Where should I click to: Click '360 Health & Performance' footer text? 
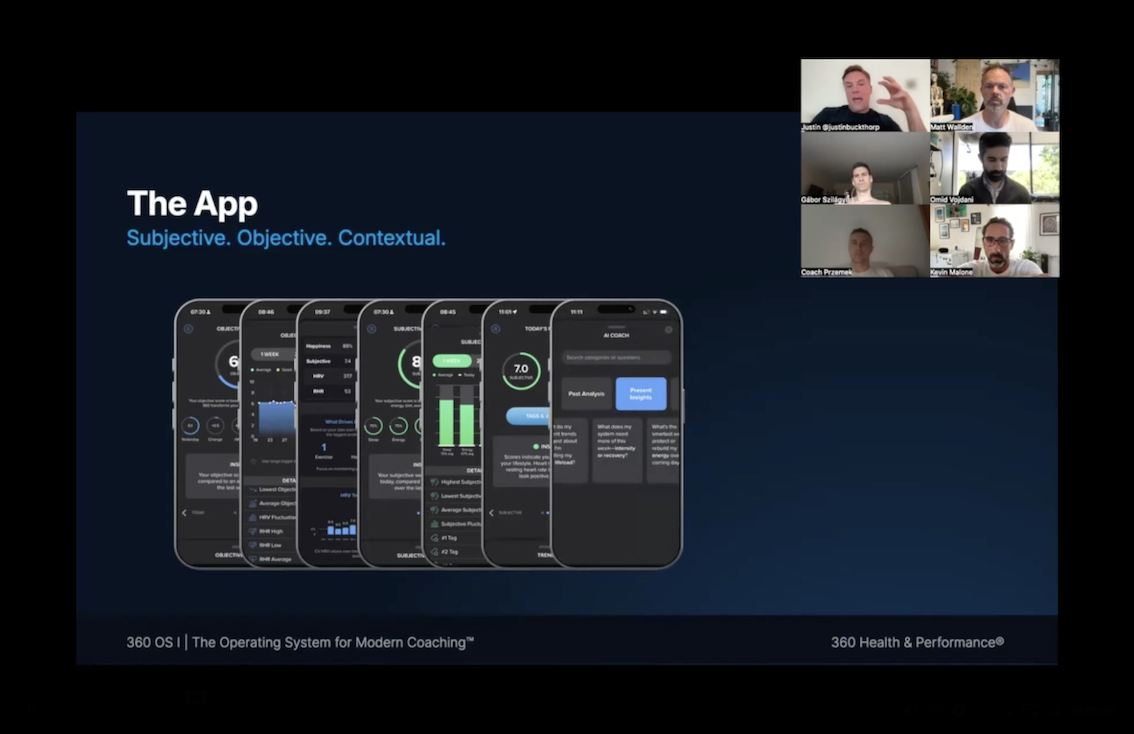(917, 642)
